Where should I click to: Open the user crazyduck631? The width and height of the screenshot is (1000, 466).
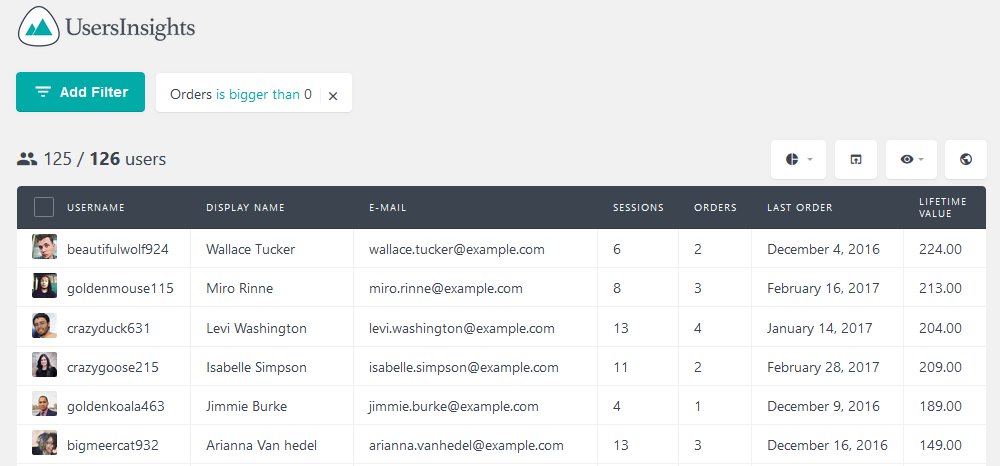[108, 328]
